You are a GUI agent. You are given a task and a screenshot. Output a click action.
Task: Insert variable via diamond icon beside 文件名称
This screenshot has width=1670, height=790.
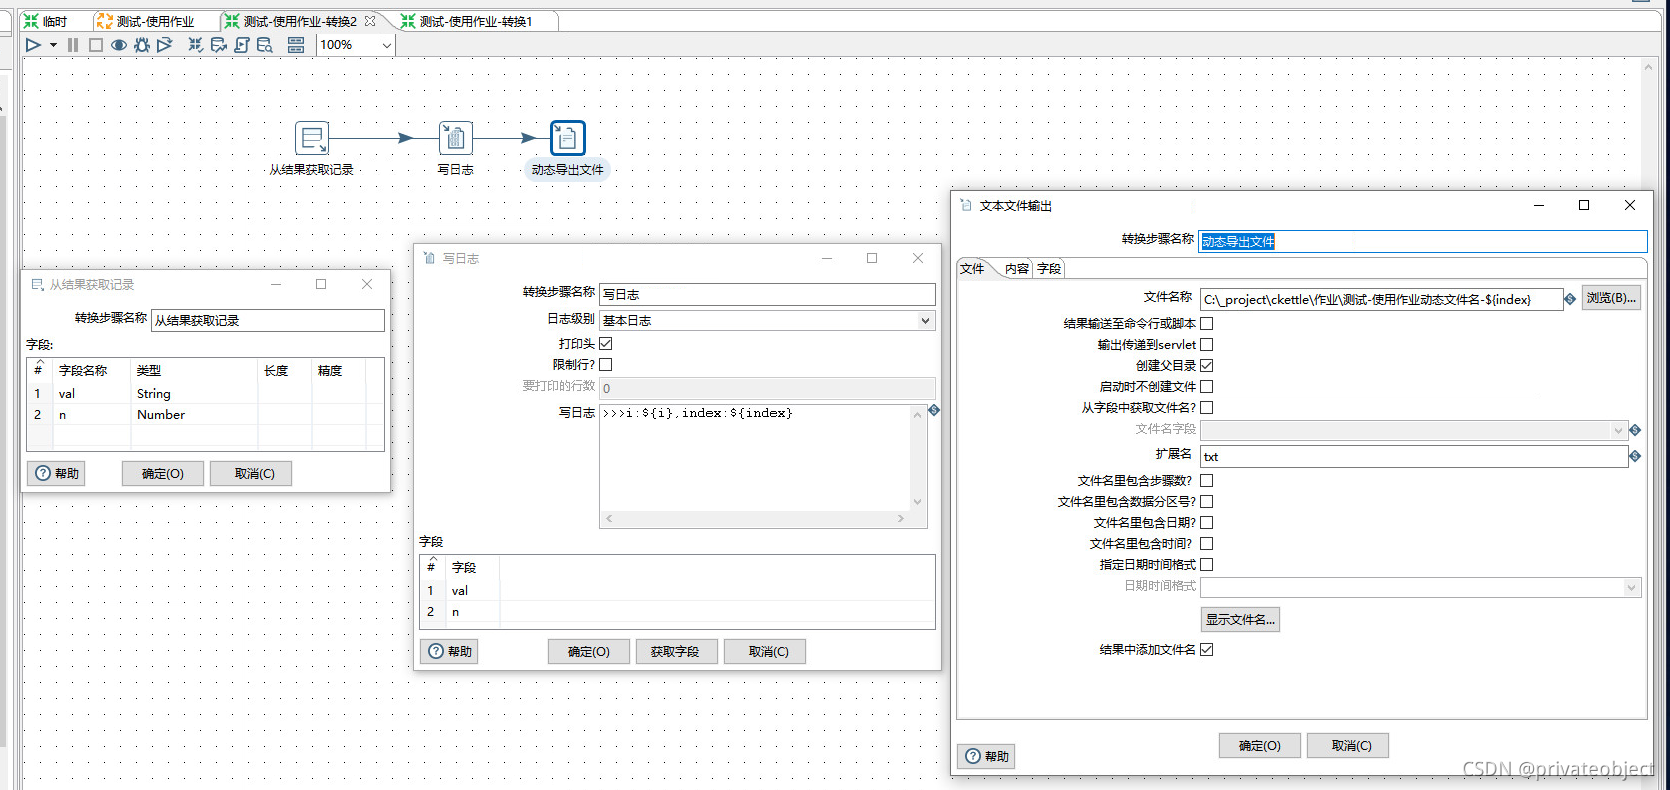(1570, 299)
